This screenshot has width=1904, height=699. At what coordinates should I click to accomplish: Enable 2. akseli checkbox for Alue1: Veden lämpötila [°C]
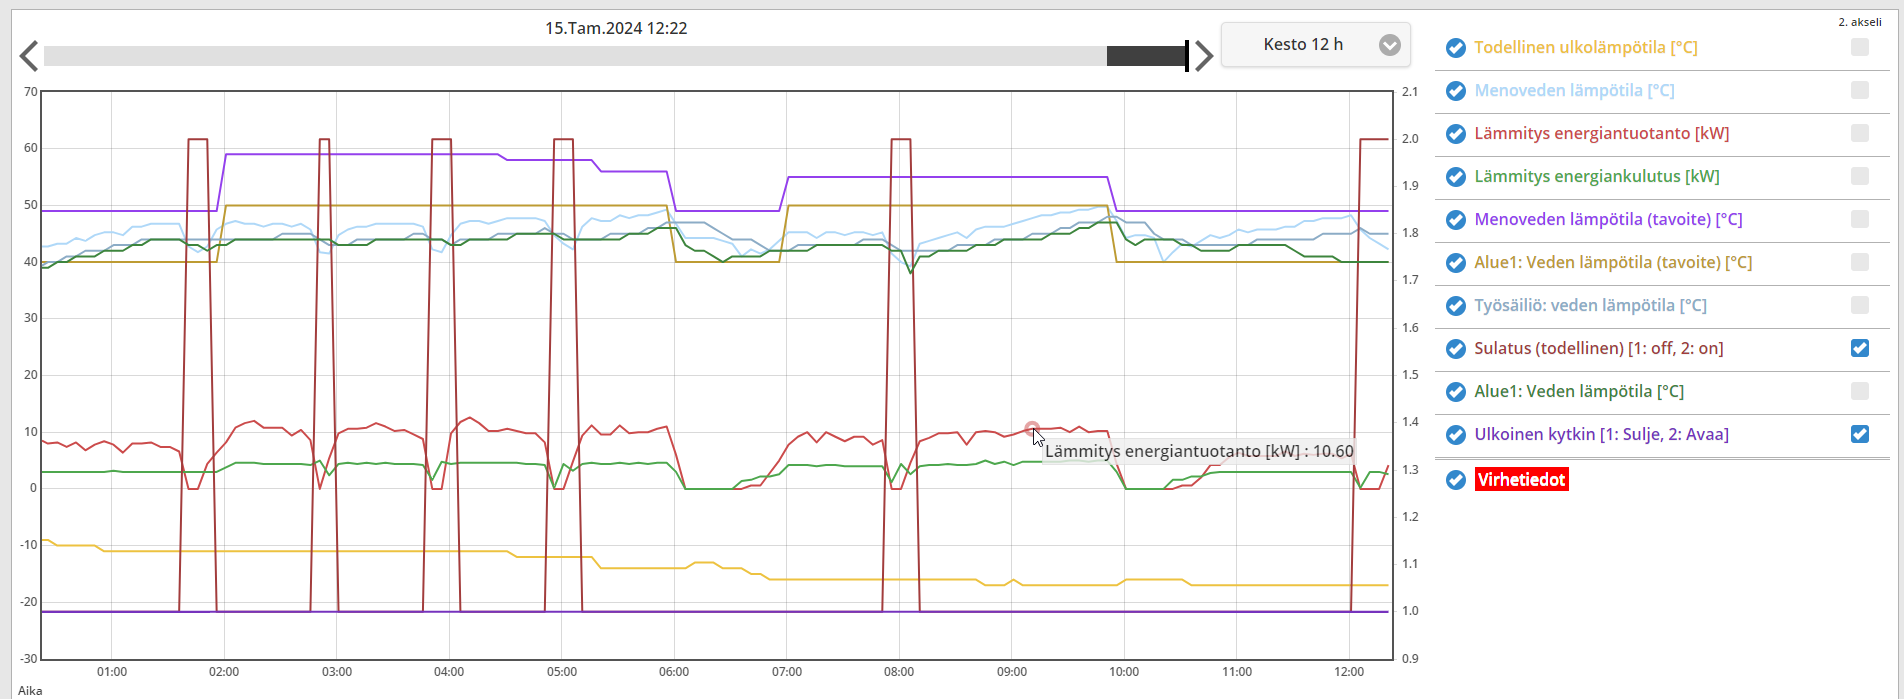[1860, 391]
